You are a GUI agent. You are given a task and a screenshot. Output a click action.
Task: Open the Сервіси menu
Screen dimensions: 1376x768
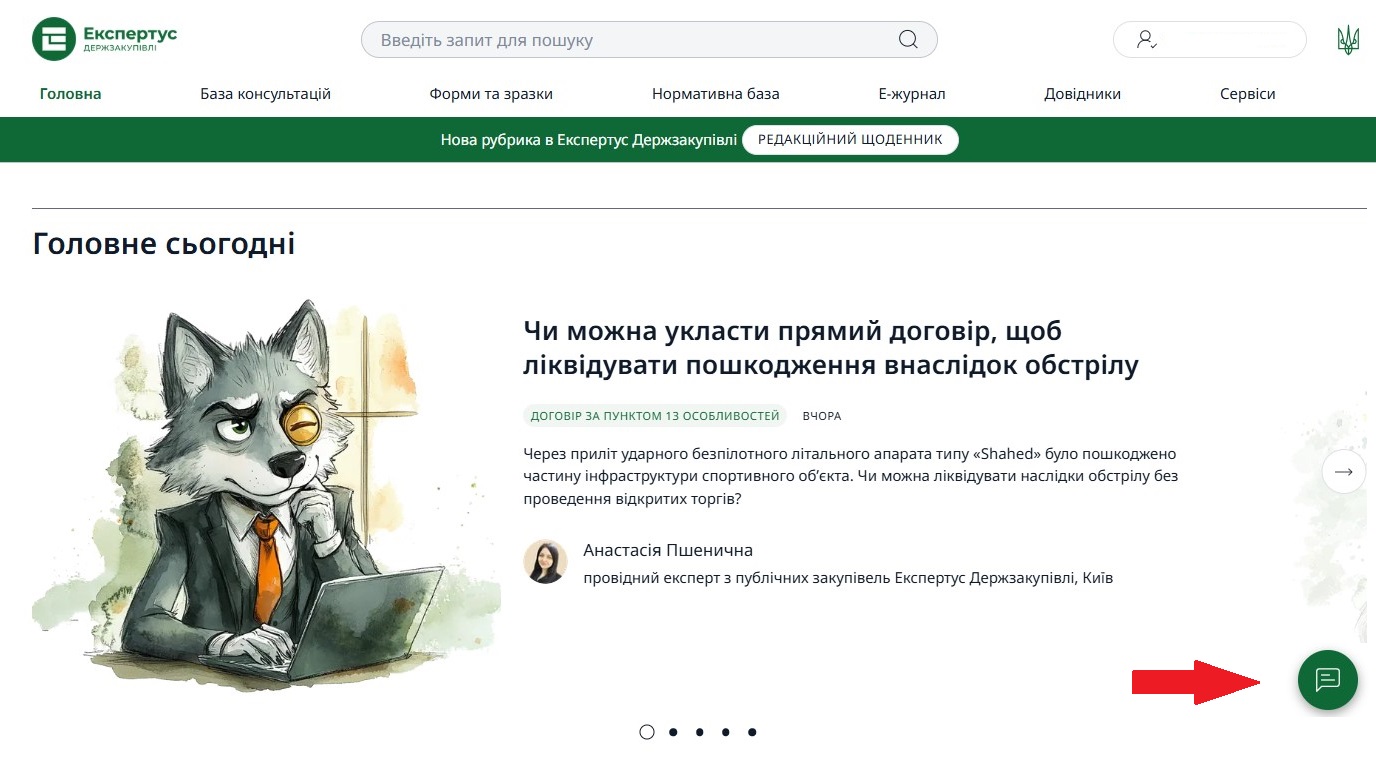pyautogui.click(x=1247, y=93)
